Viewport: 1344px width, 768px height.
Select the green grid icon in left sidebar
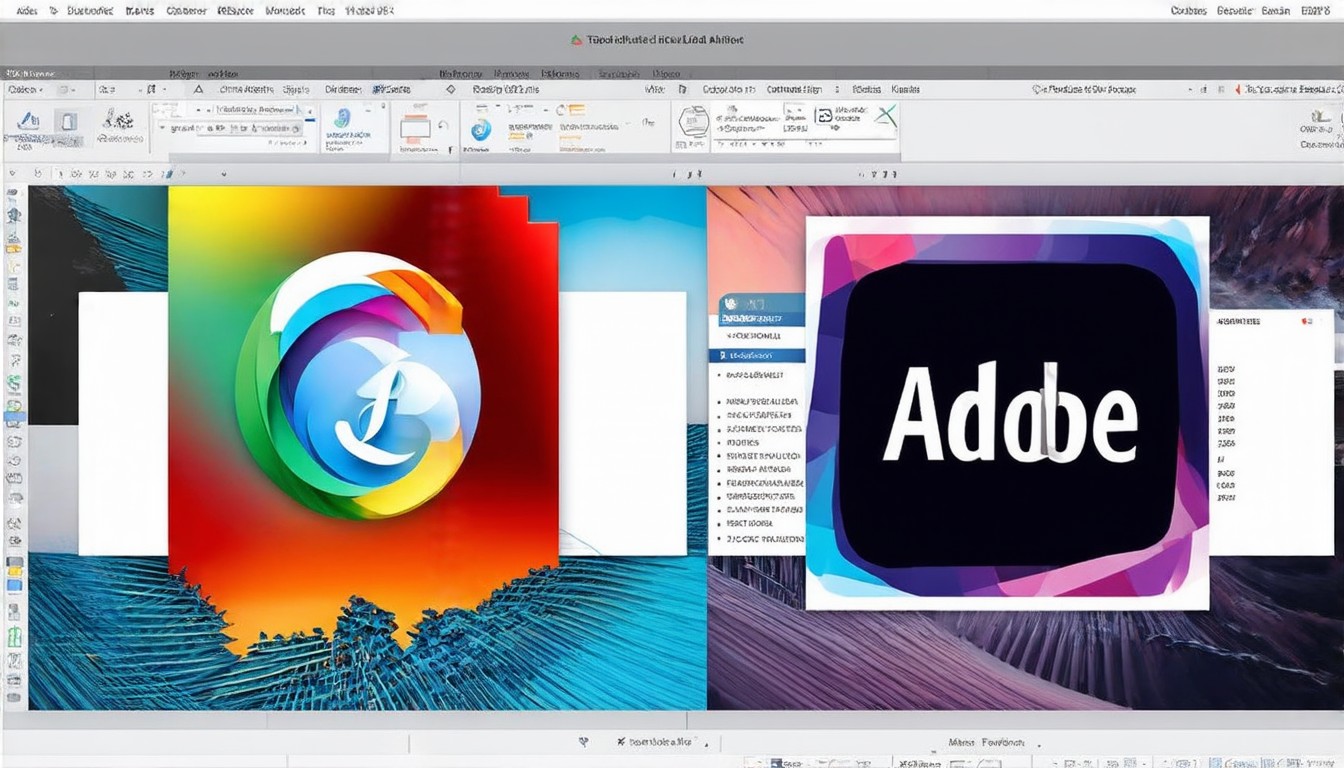click(14, 638)
